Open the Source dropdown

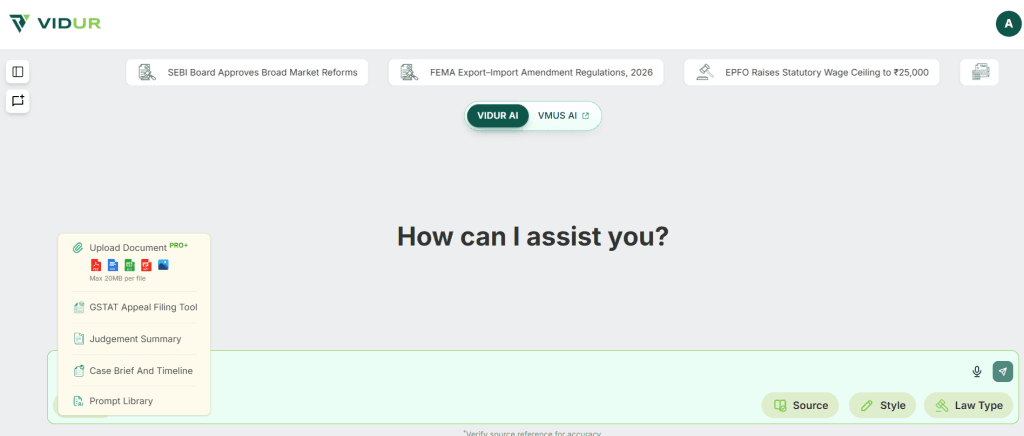[800, 405]
